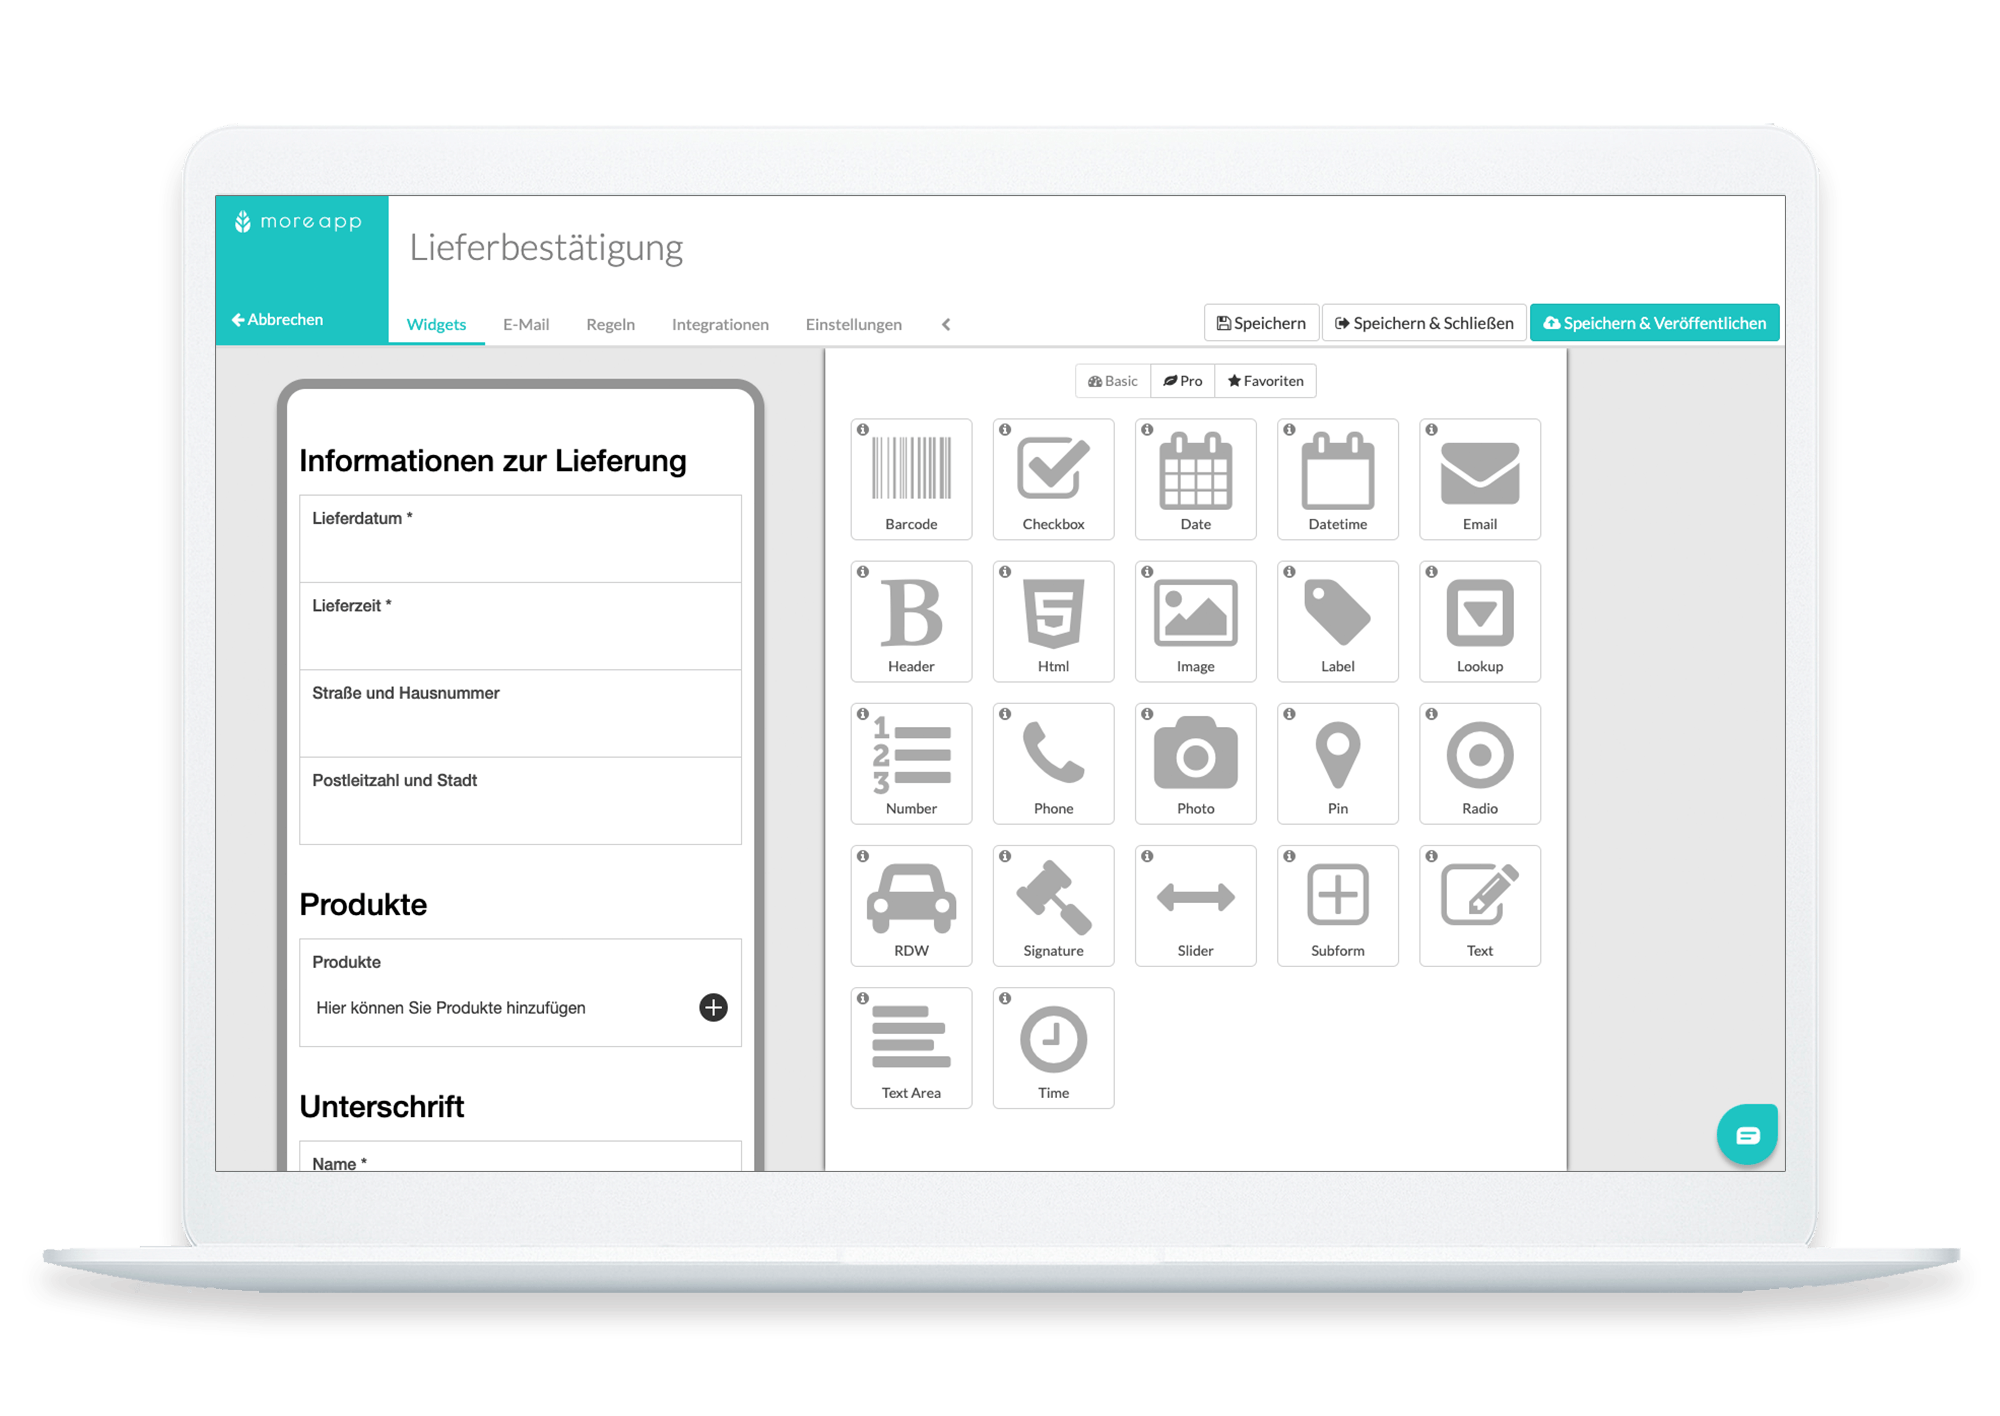The image size is (2000, 1416).
Task: Switch to the Favoriten tab
Action: pyautogui.click(x=1272, y=380)
